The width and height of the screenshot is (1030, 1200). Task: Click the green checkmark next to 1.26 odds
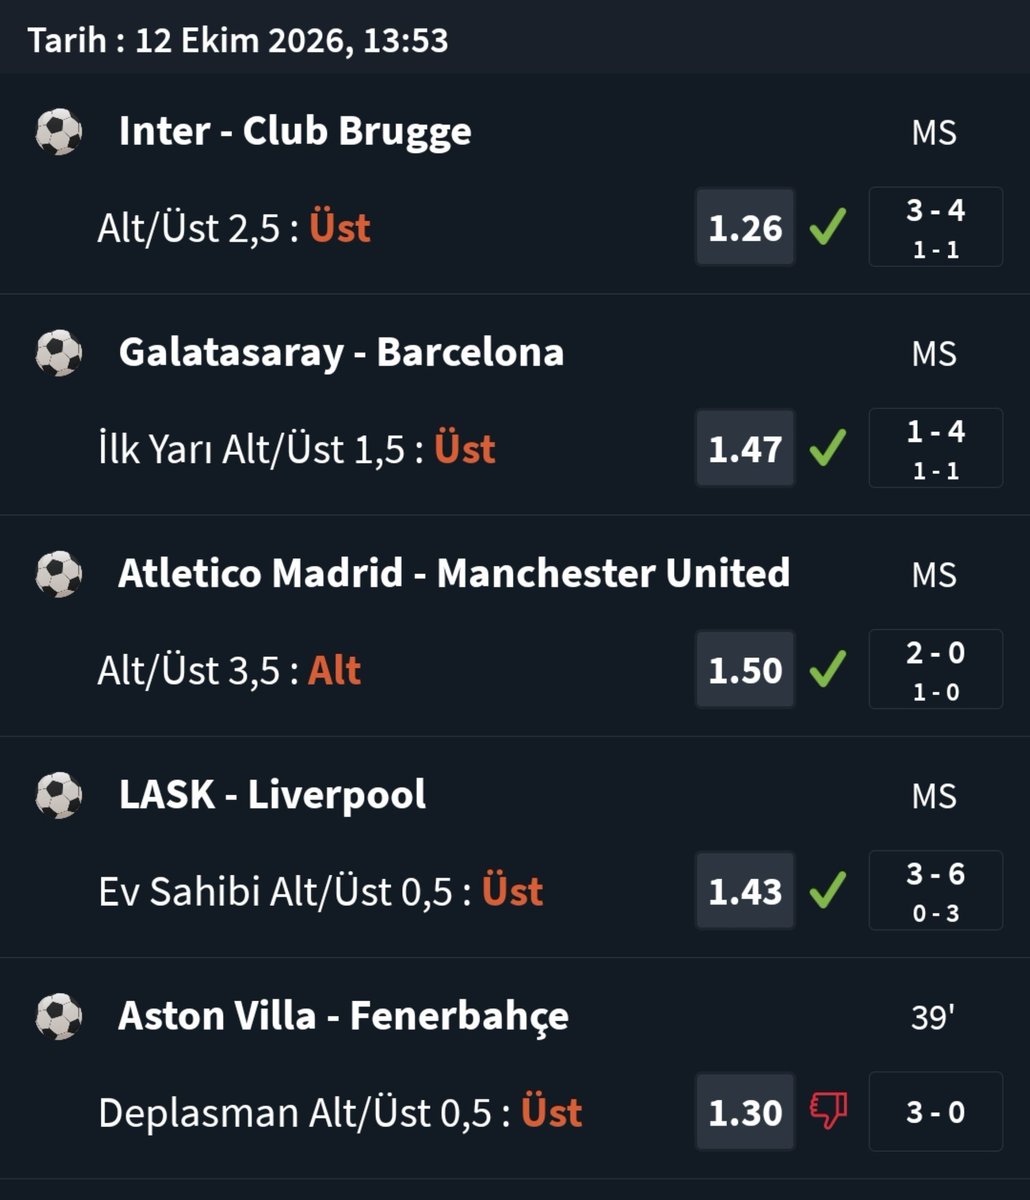pos(828,228)
